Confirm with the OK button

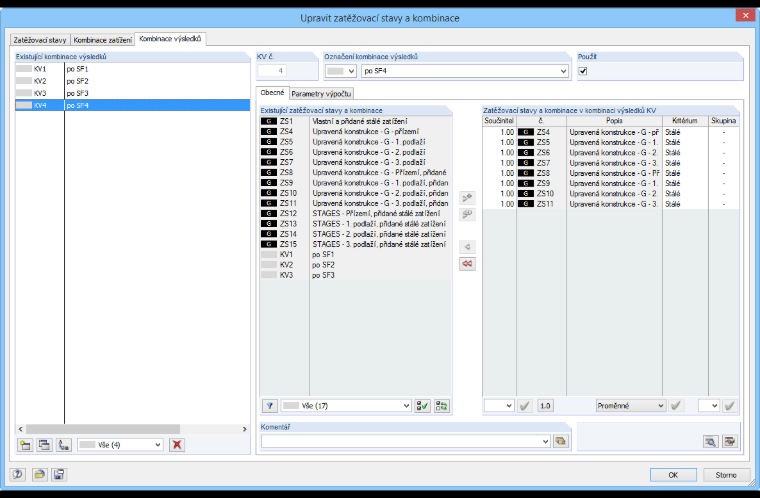(x=673, y=475)
